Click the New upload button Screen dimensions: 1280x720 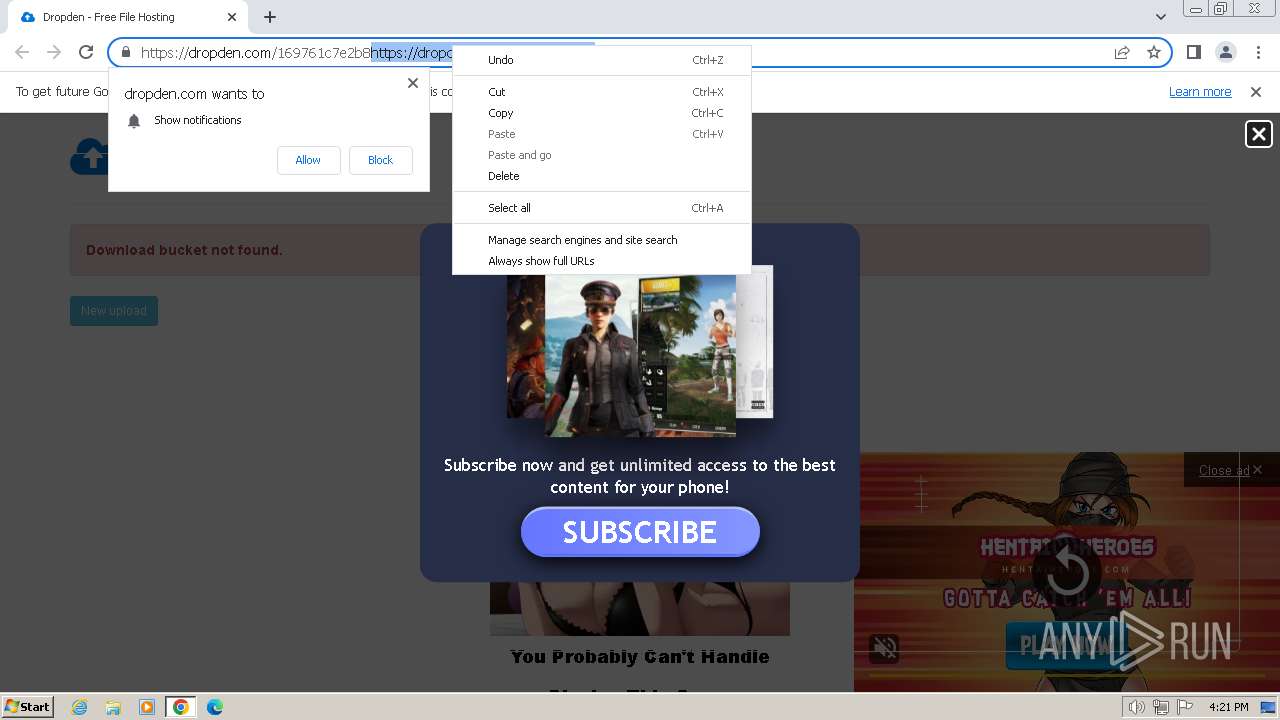point(114,311)
